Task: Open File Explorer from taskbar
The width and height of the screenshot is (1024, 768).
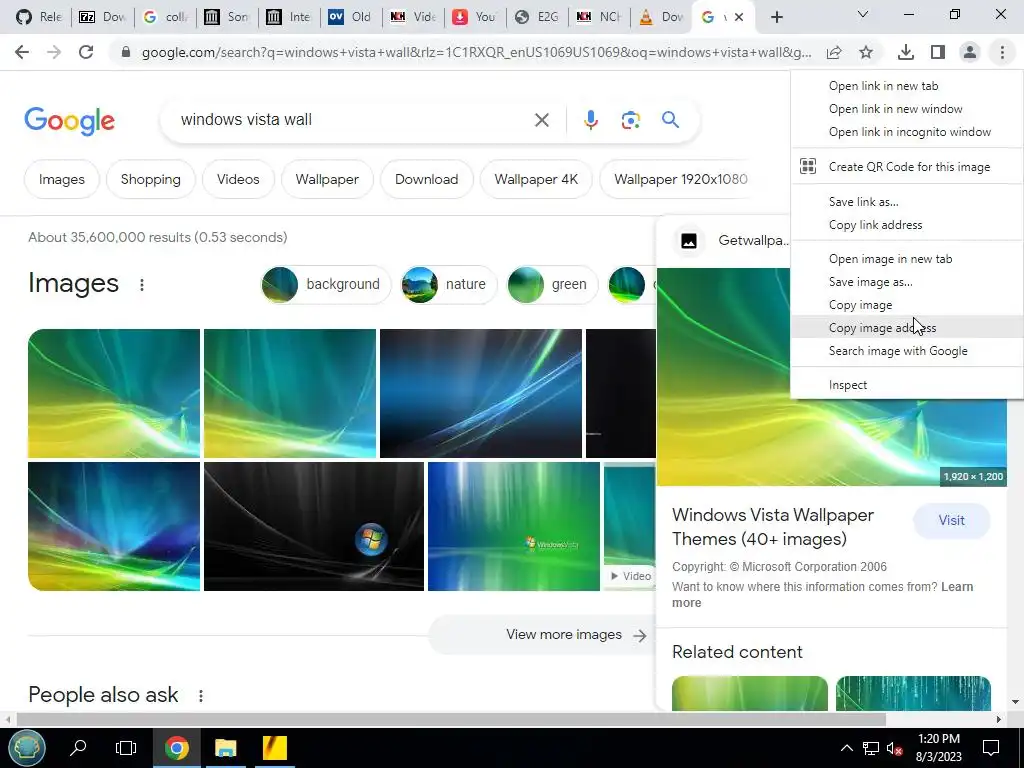Action: coord(225,748)
